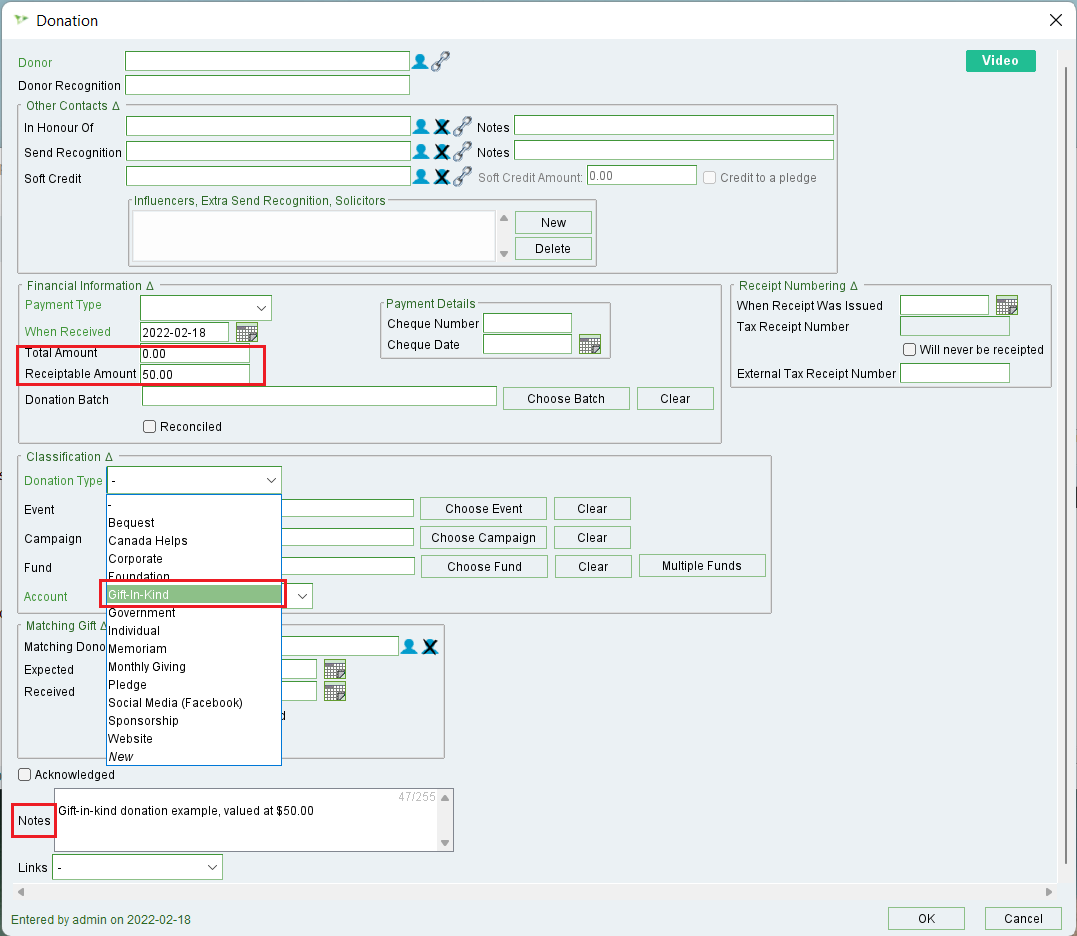1077x936 pixels.
Task: Click the green Video button
Action: [x=1000, y=61]
